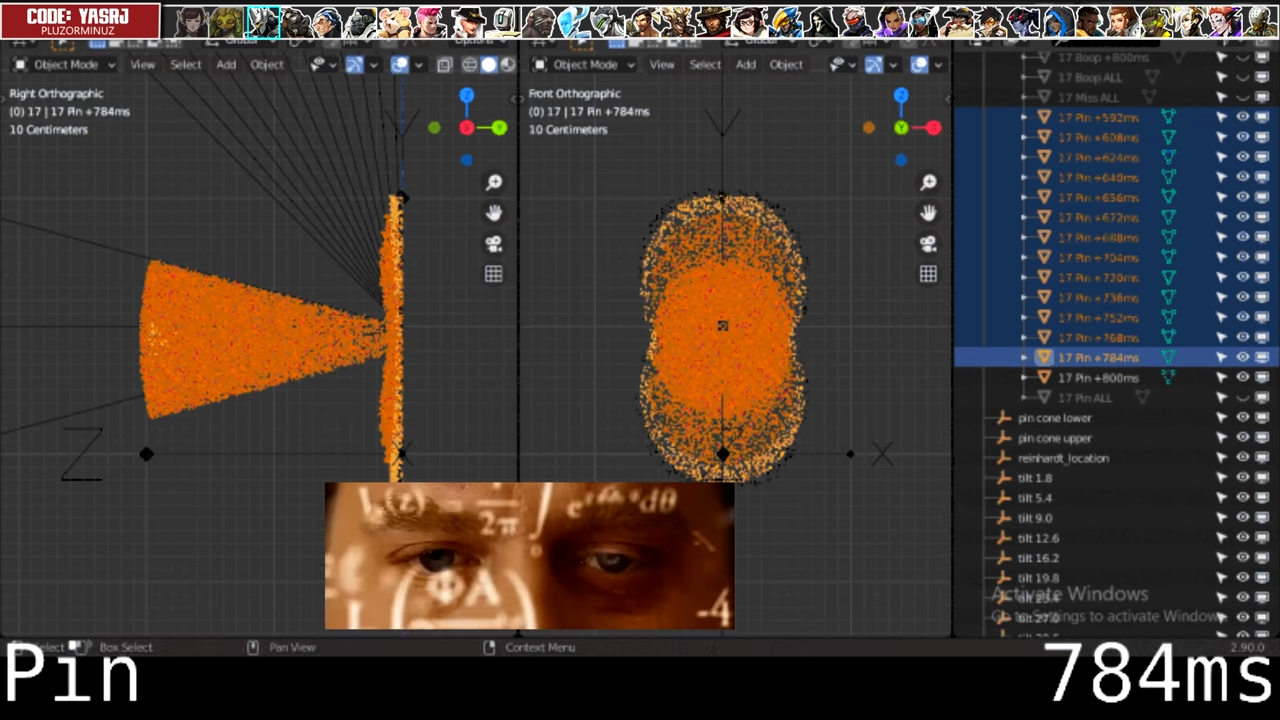
Task: Click zoom icon in Right Orthographic viewport
Action: (494, 182)
